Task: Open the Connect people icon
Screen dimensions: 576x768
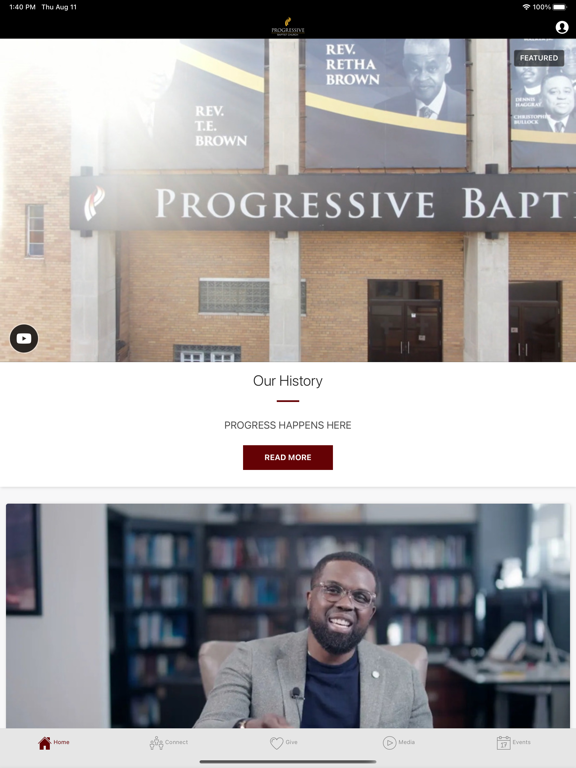Action: (x=156, y=743)
